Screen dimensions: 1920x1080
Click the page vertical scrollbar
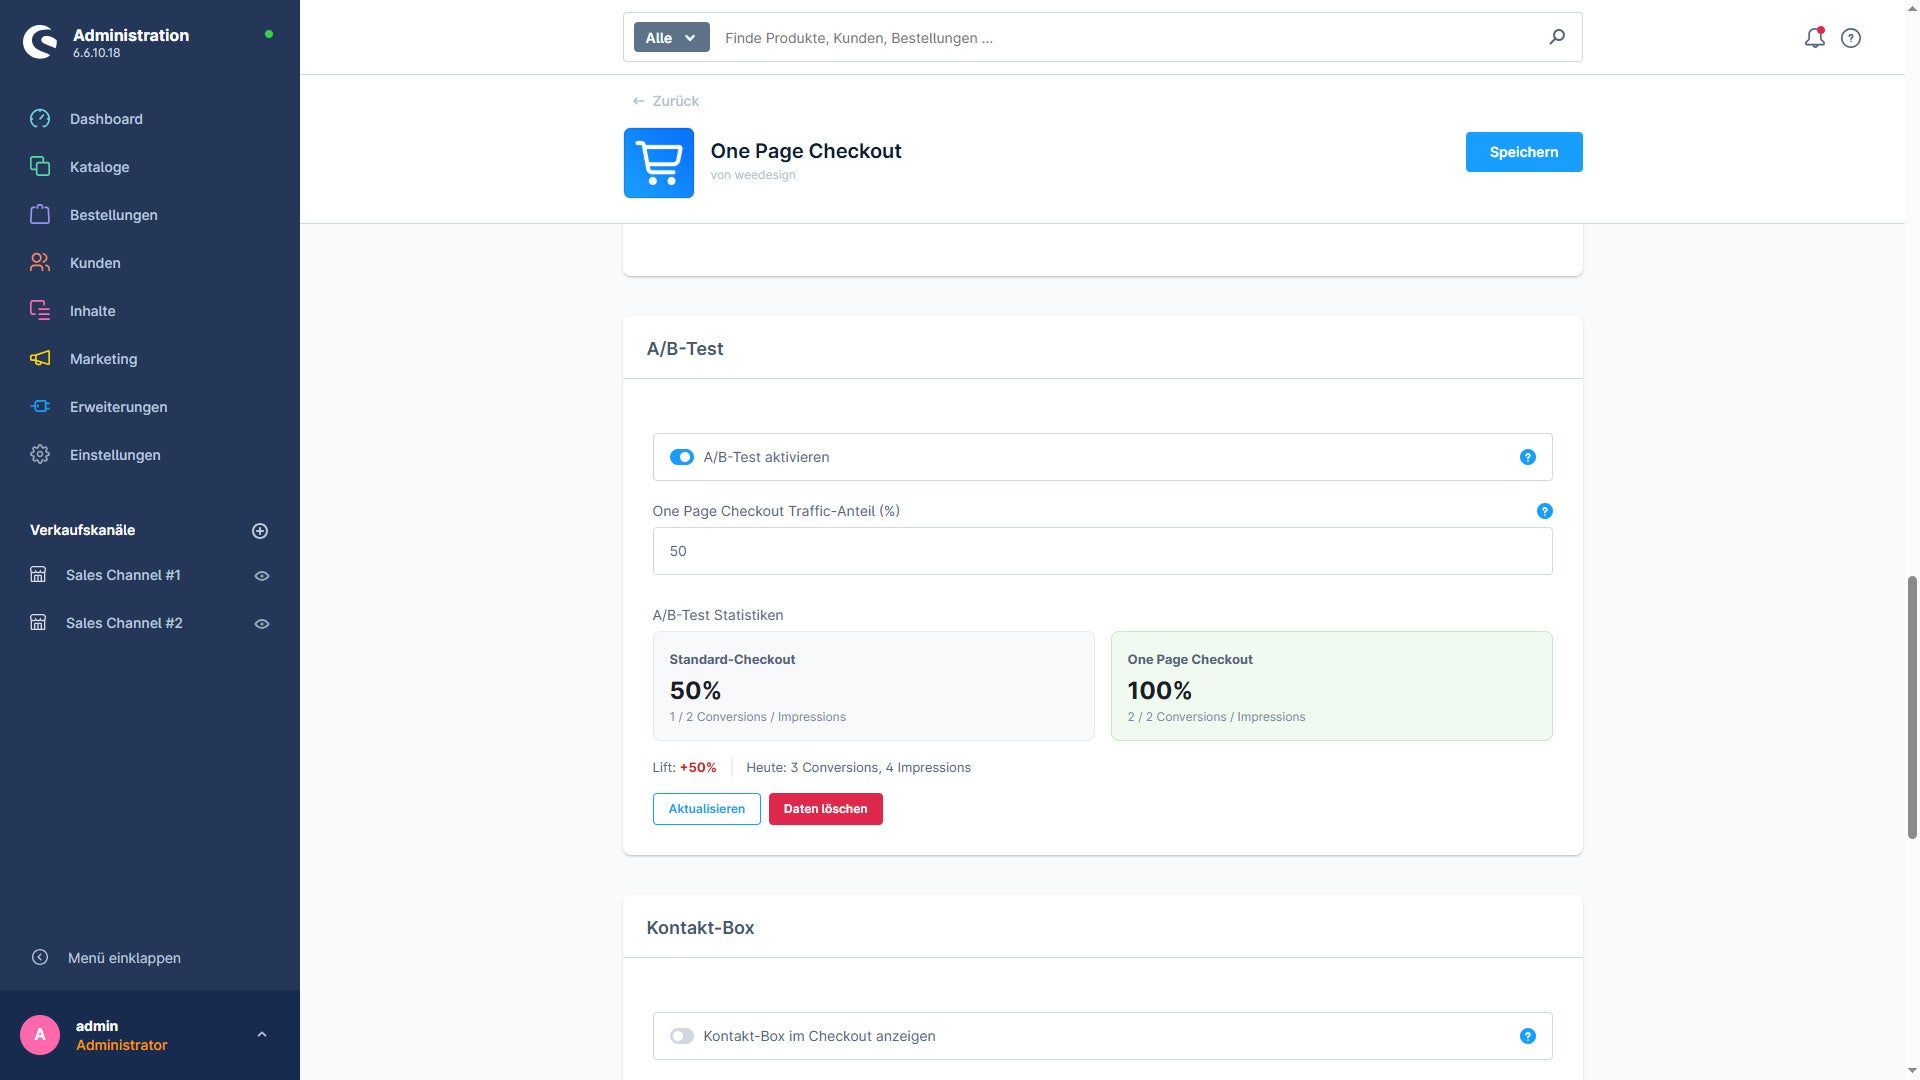point(1912,707)
